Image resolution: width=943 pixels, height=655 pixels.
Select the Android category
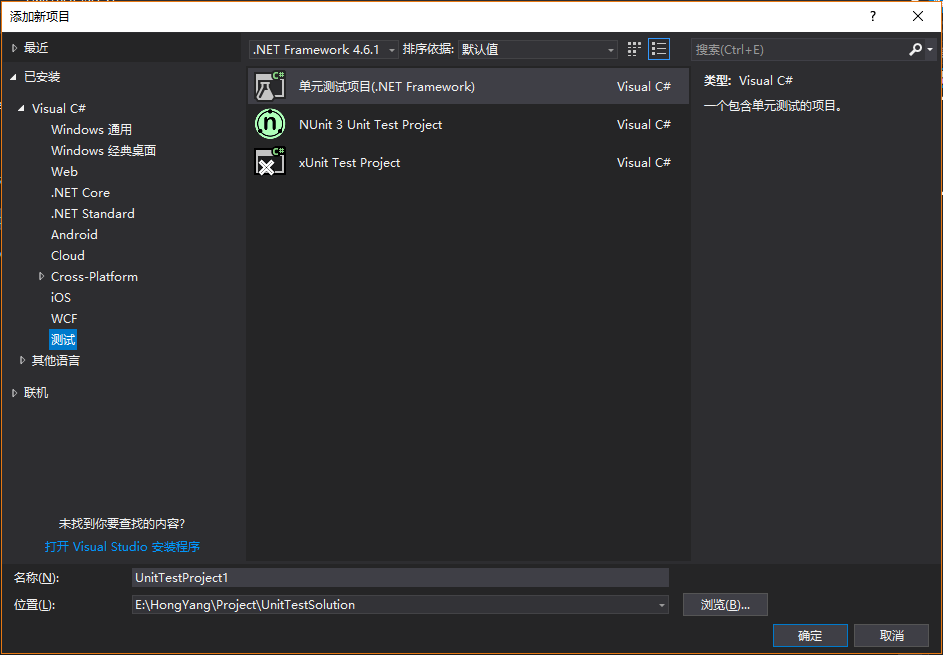pos(74,235)
